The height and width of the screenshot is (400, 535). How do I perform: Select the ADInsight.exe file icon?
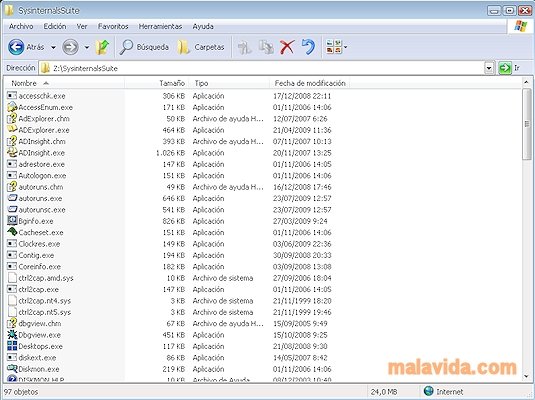12,153
